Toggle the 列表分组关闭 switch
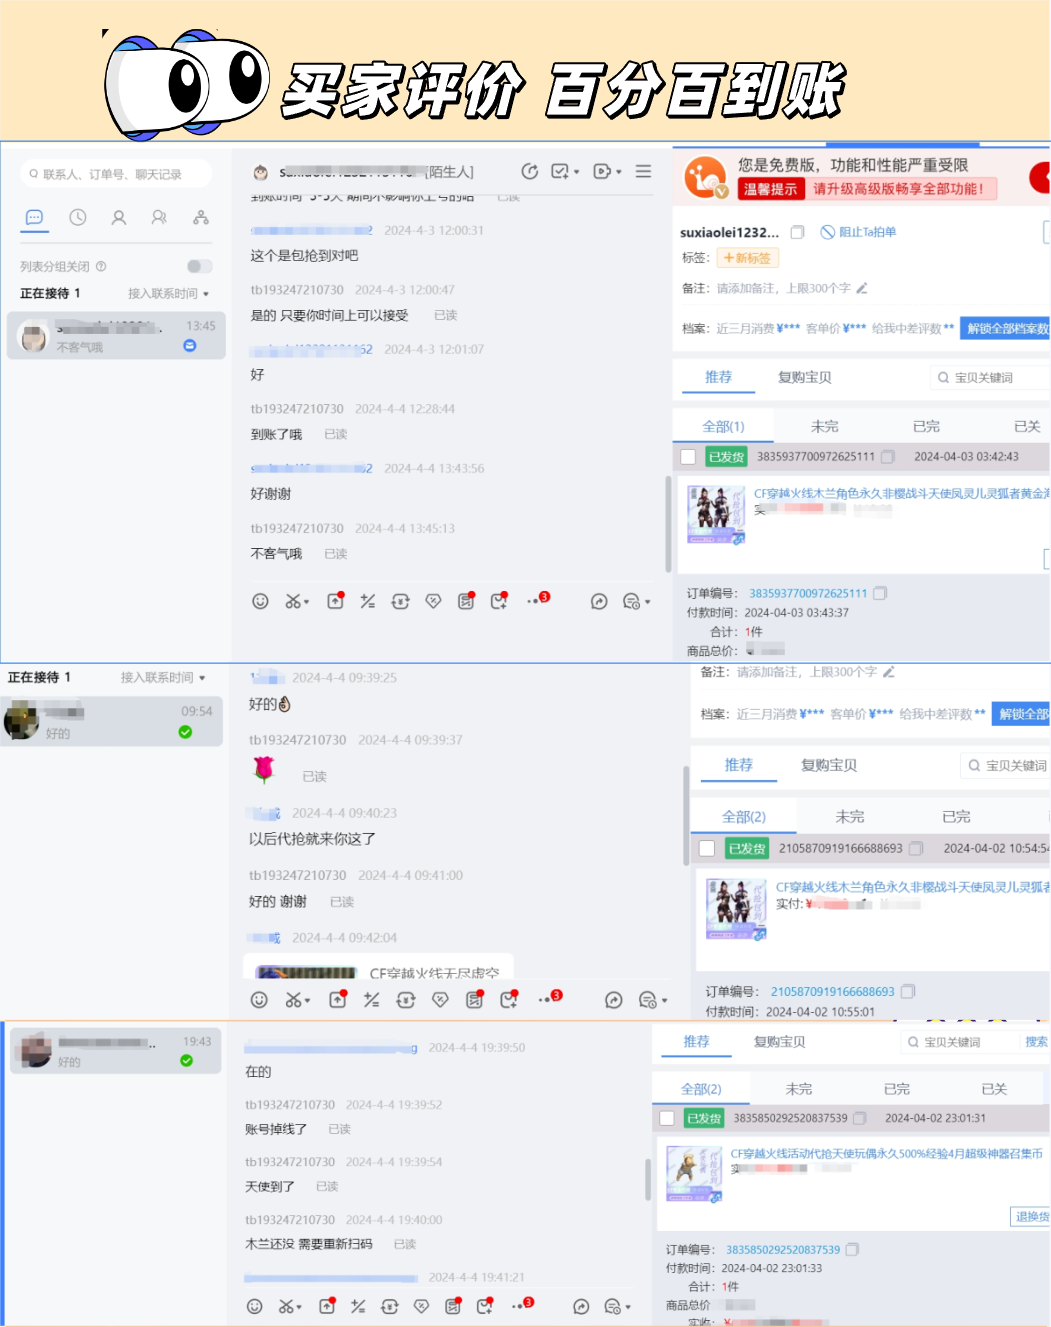 200,266
